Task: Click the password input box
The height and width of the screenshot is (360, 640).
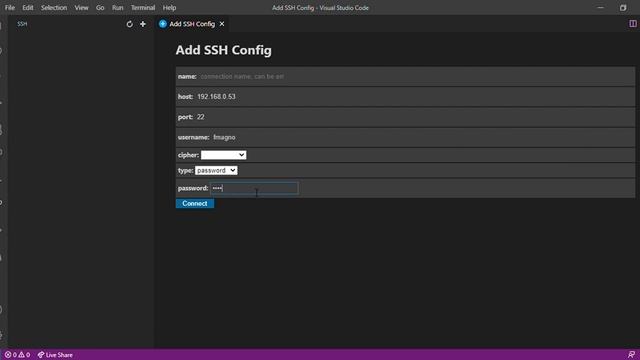Action: click(x=254, y=188)
